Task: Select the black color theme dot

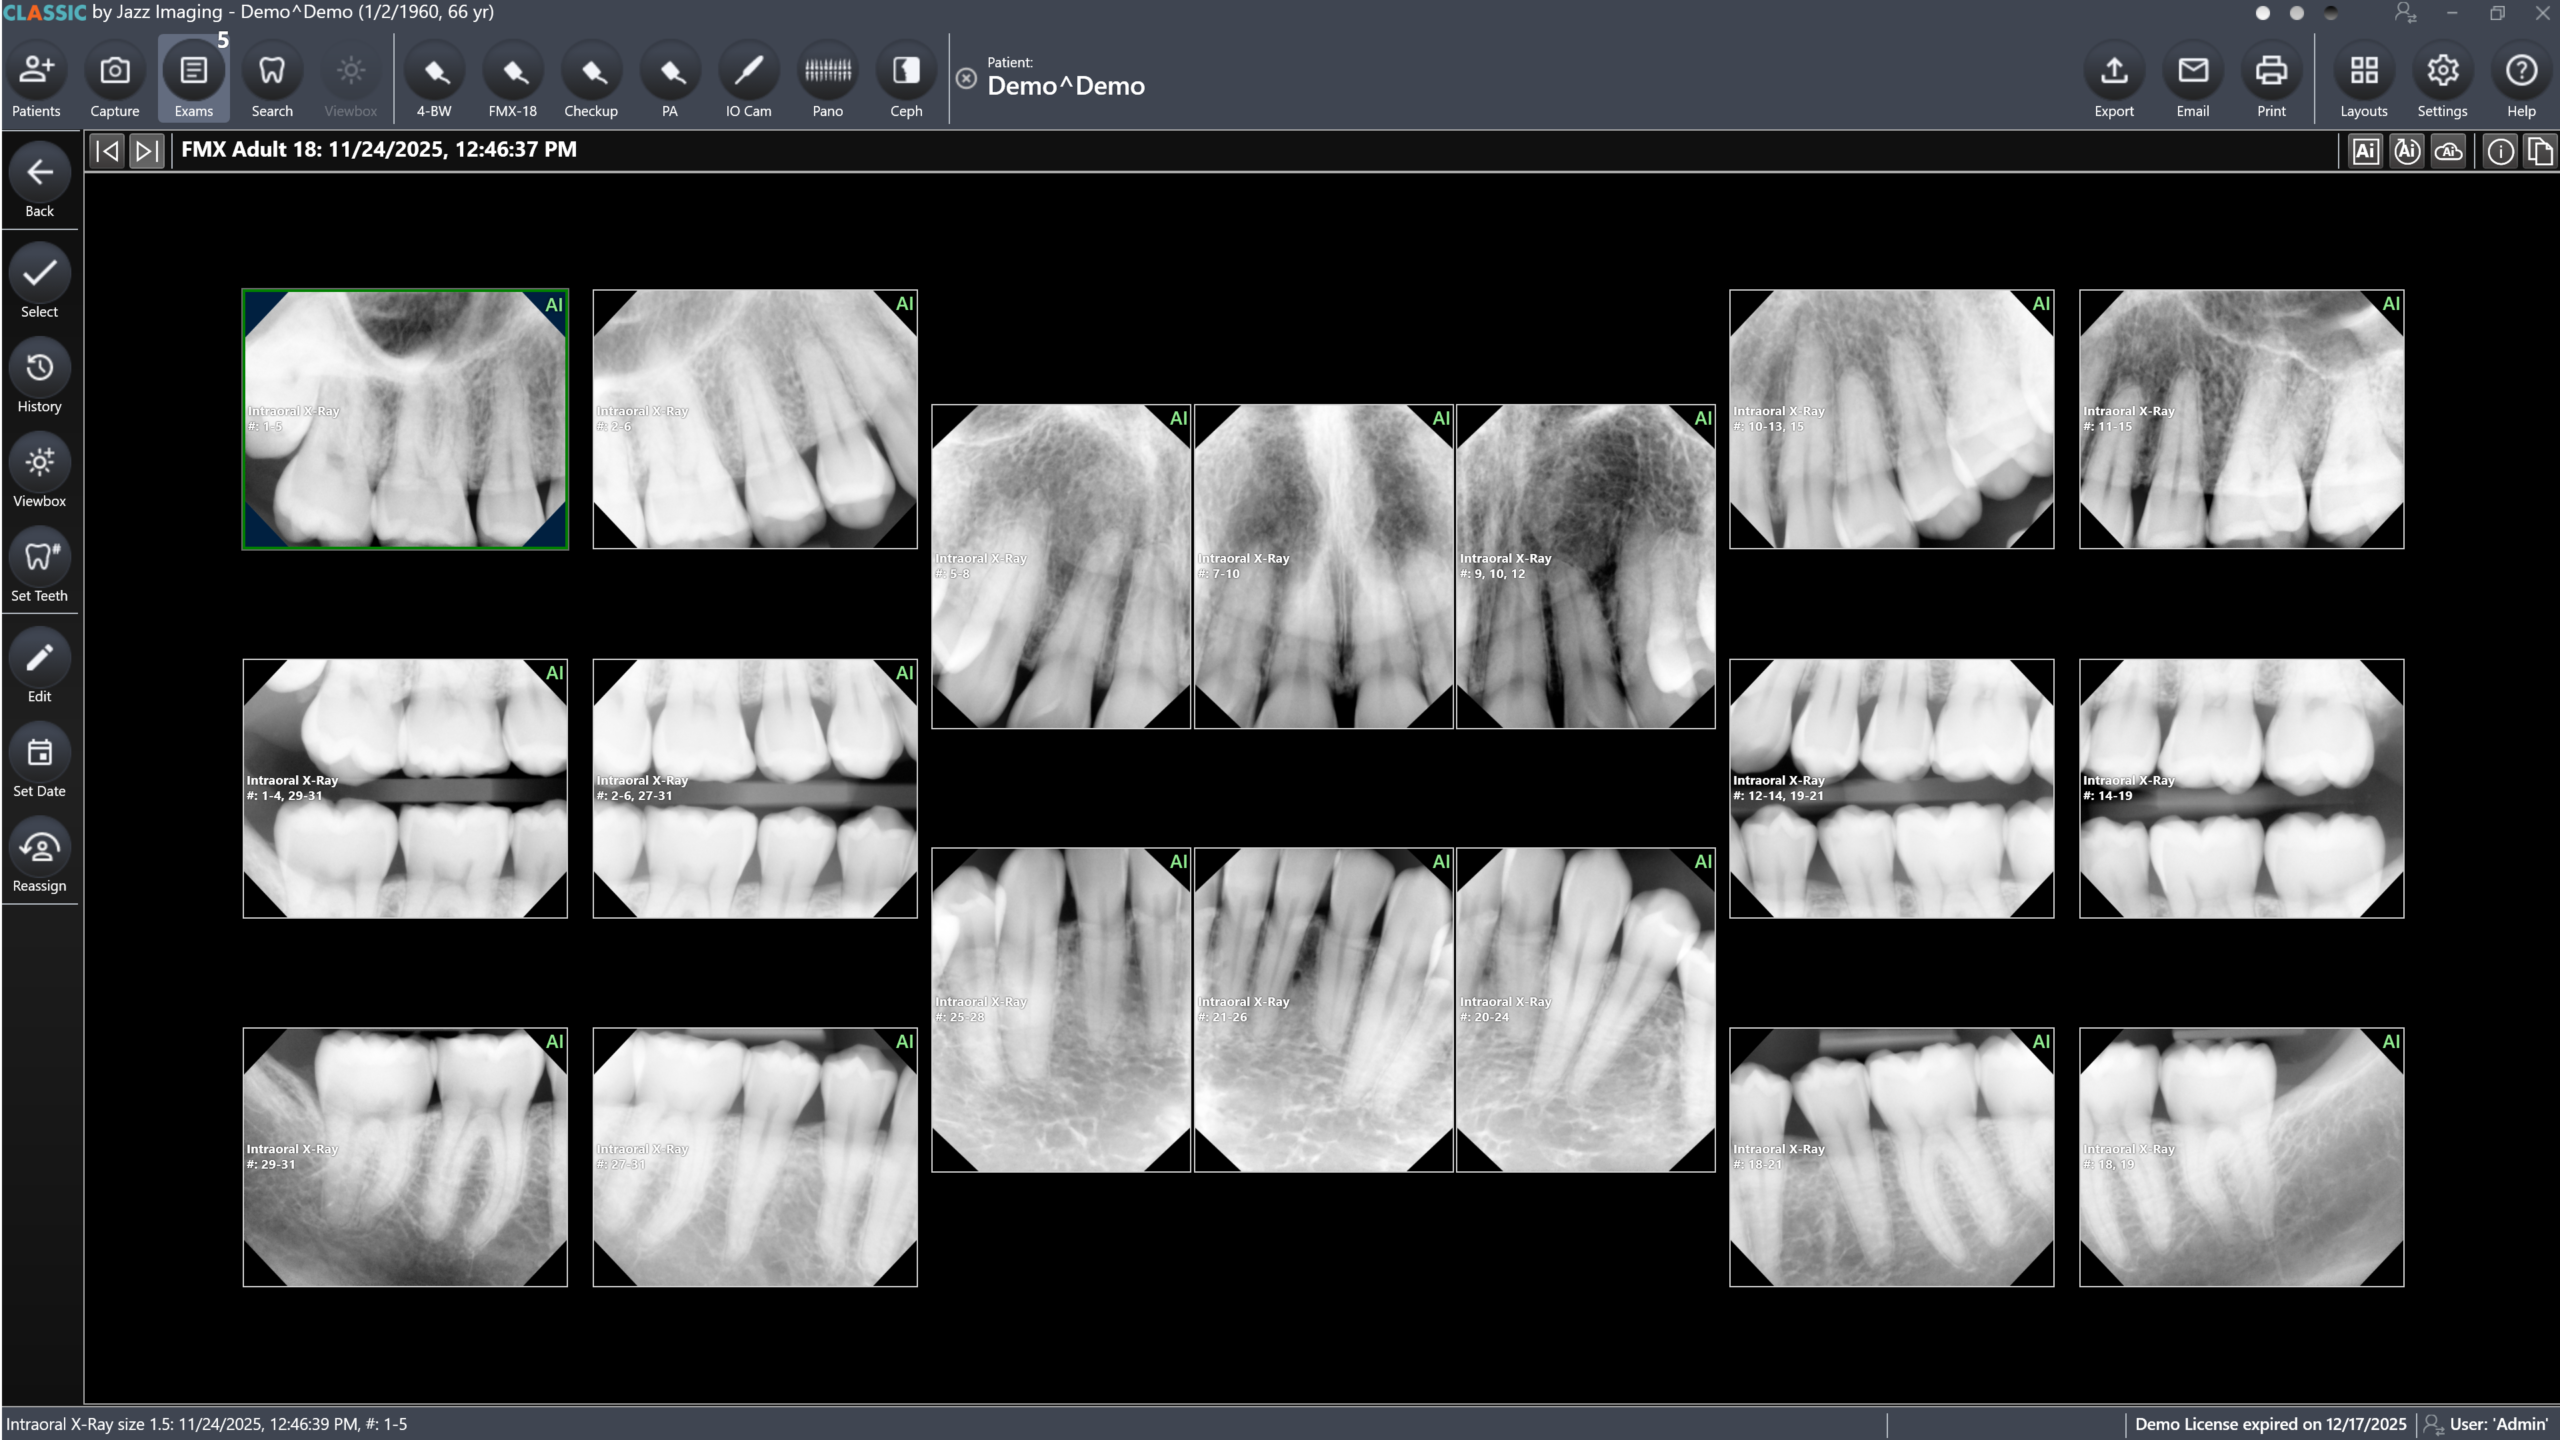Action: pos(2331,13)
